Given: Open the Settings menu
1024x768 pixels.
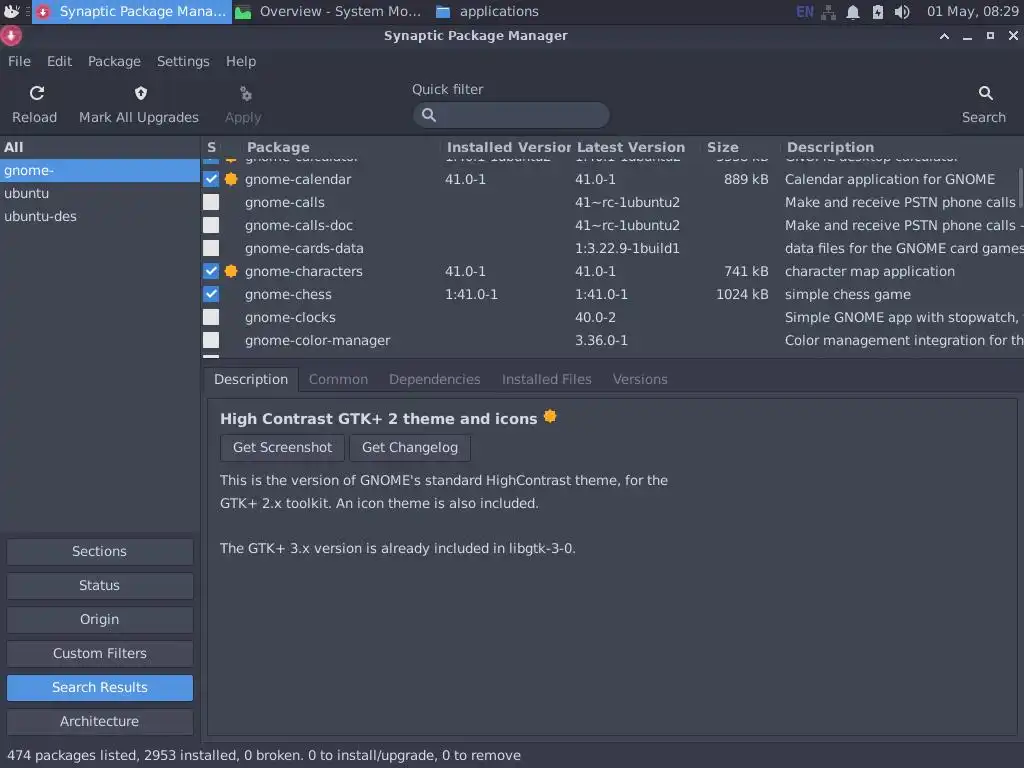Looking at the screenshot, I should pyautogui.click(x=183, y=61).
